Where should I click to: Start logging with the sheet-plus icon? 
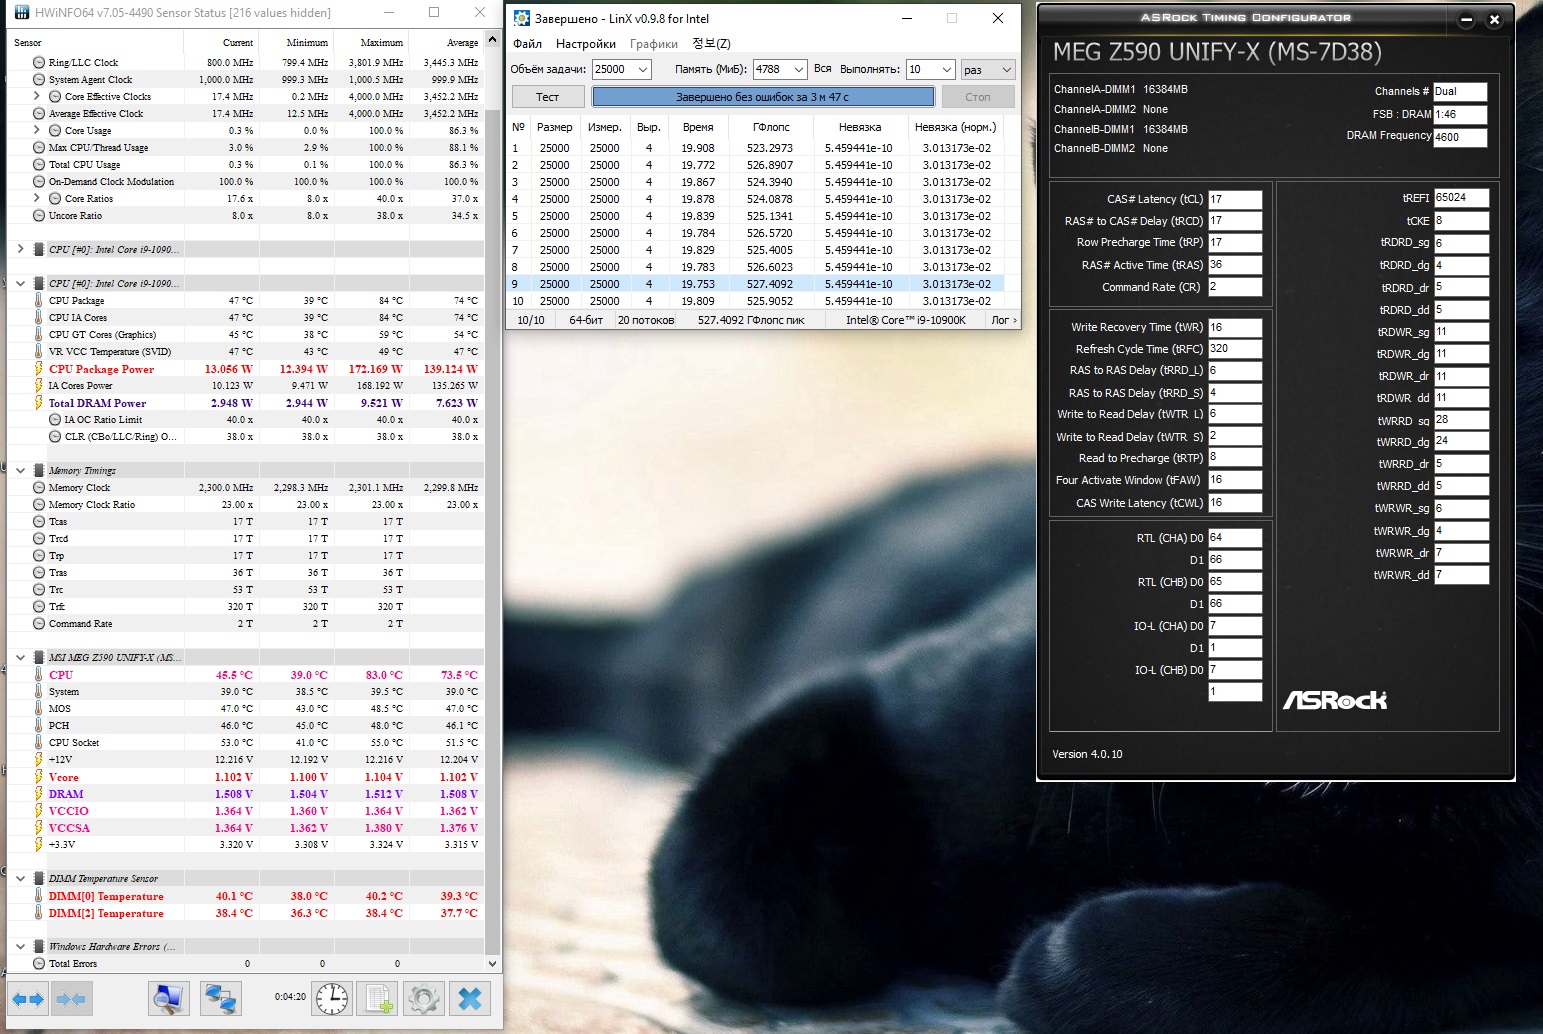click(379, 998)
